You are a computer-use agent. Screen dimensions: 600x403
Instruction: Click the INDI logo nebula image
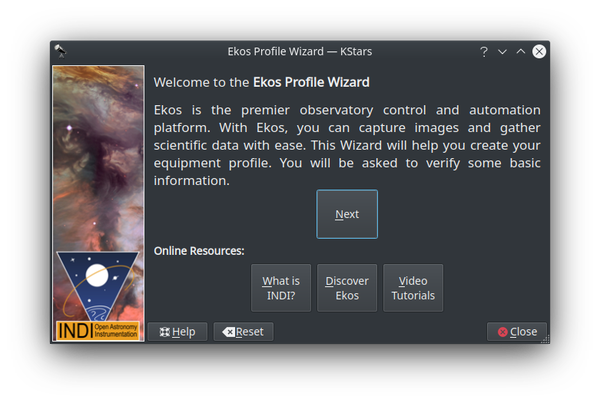(98, 203)
